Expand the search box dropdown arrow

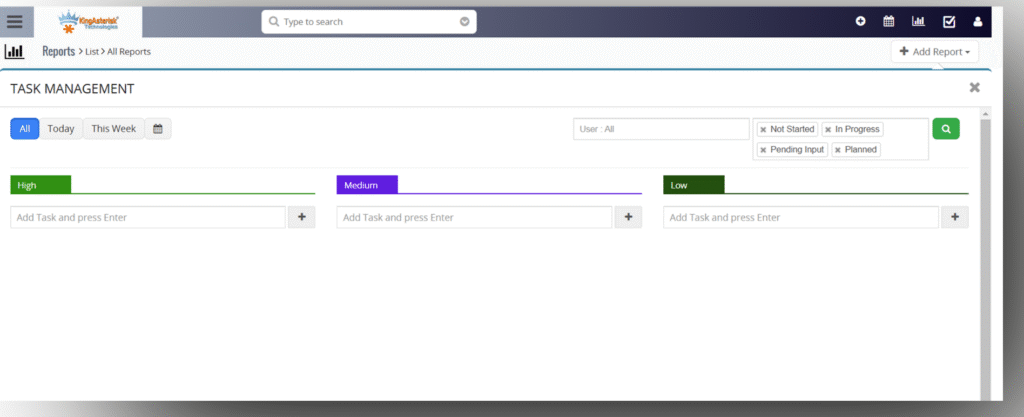pos(464,22)
